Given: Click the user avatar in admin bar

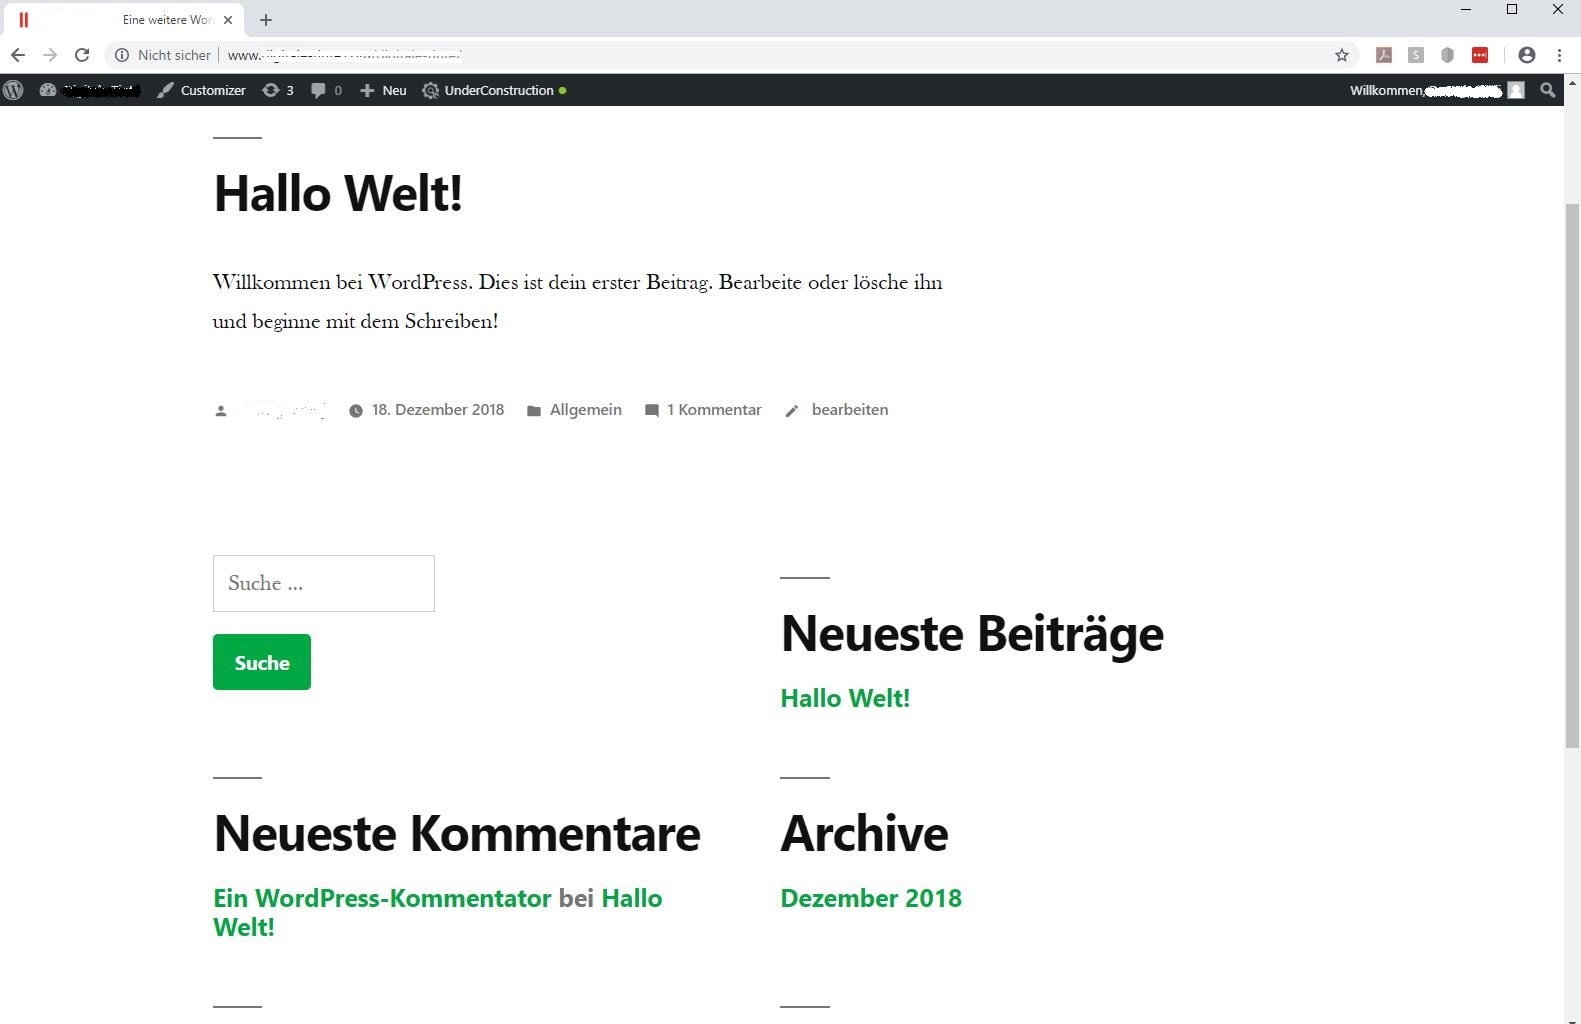Looking at the screenshot, I should click(x=1516, y=90).
